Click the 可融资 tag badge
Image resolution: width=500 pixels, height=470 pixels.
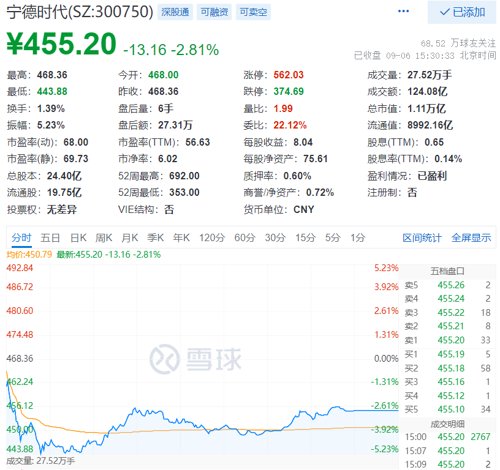214,12
